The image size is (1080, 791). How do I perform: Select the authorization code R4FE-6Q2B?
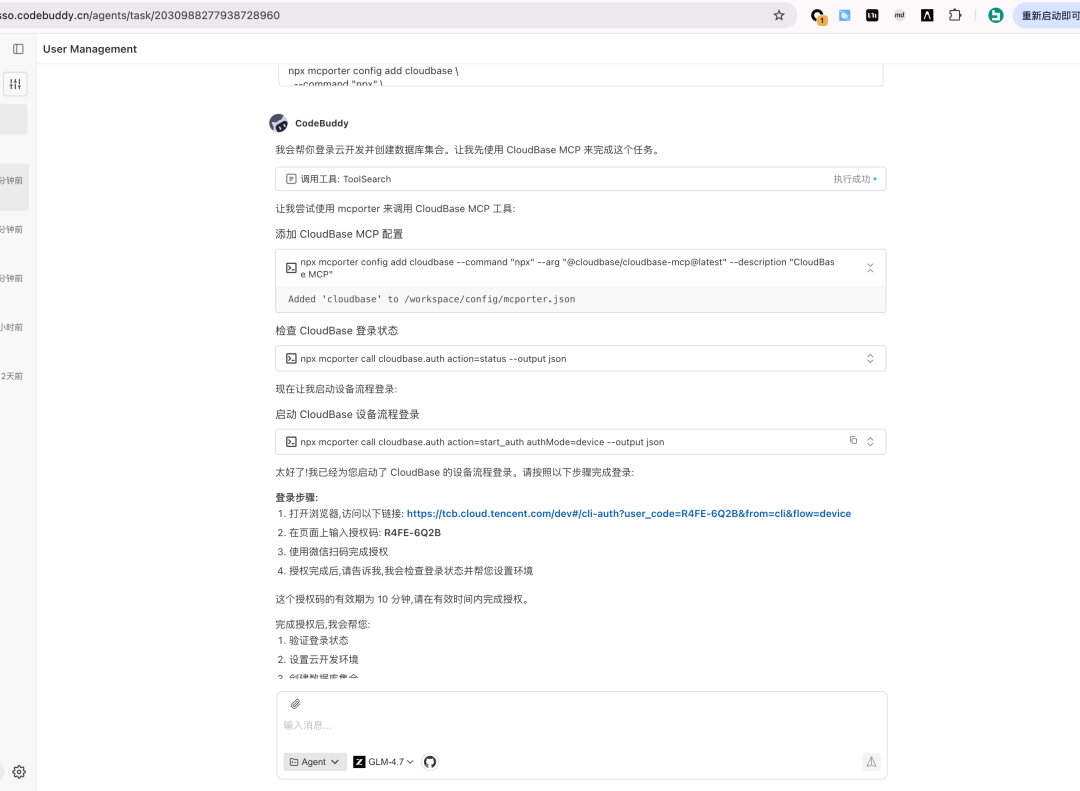tap(412, 533)
